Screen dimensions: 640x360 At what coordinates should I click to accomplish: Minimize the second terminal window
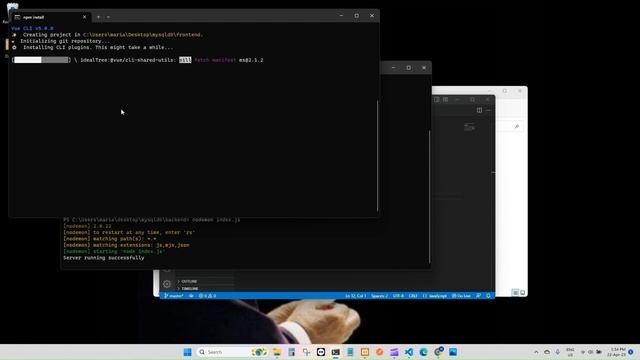(x=393, y=68)
